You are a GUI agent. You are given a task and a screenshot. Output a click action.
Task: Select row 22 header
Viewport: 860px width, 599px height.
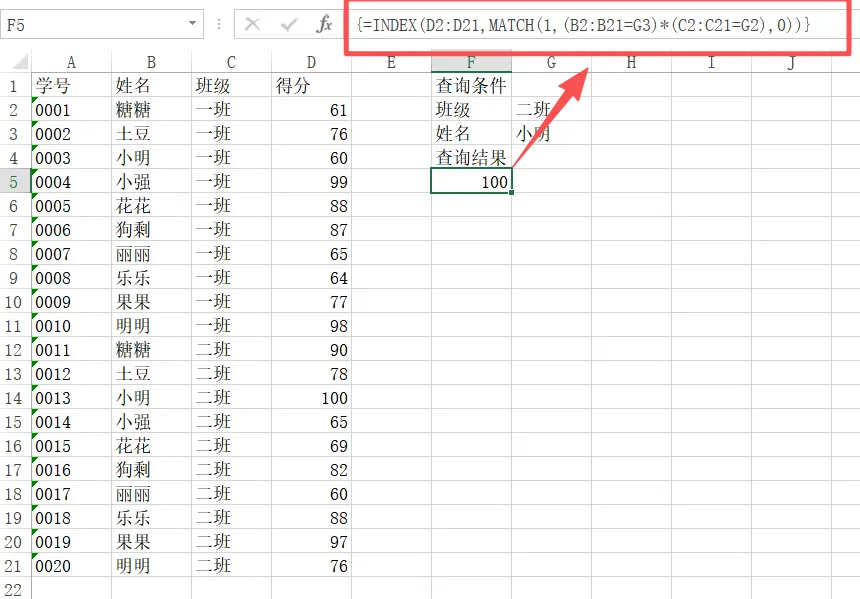[14, 589]
